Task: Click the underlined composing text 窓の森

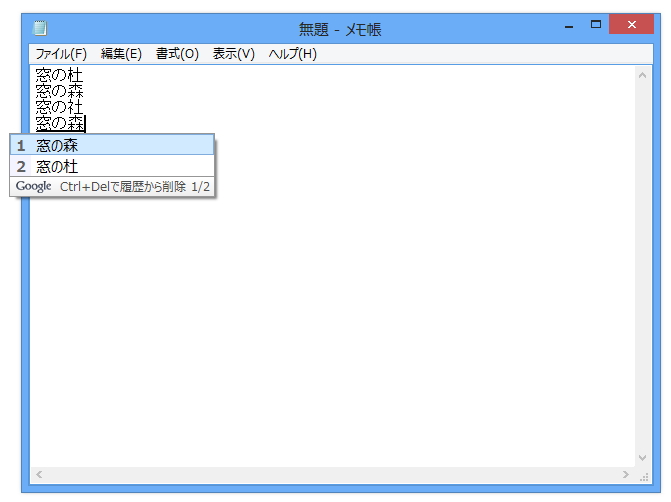Action: tap(60, 123)
